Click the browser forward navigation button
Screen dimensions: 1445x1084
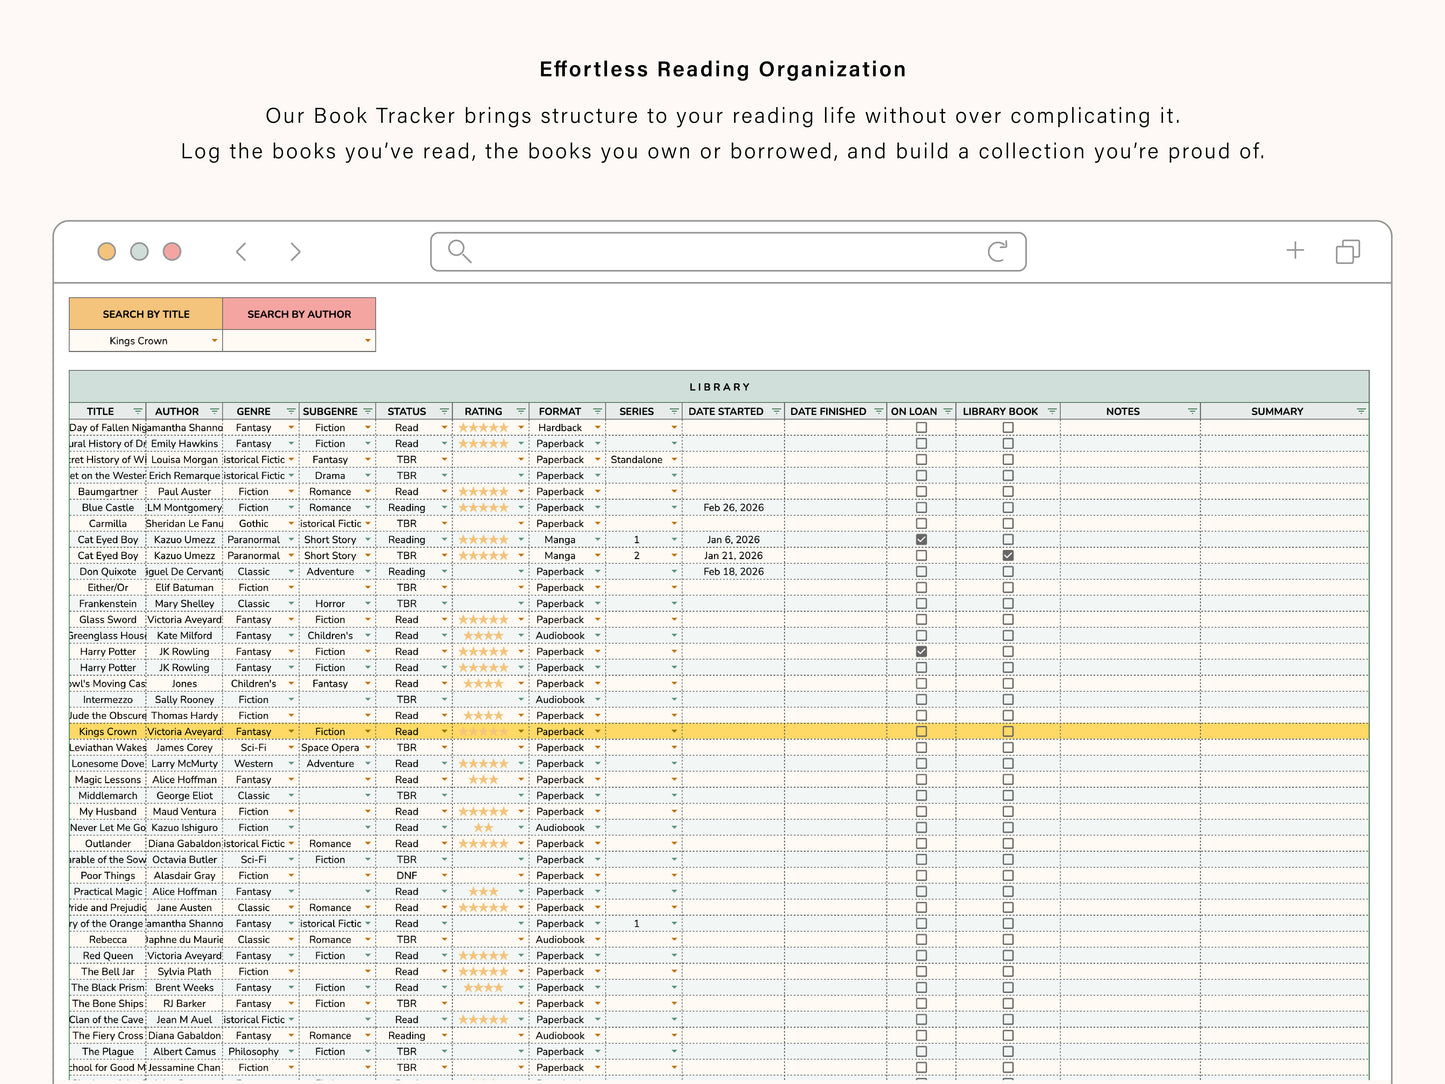[296, 251]
